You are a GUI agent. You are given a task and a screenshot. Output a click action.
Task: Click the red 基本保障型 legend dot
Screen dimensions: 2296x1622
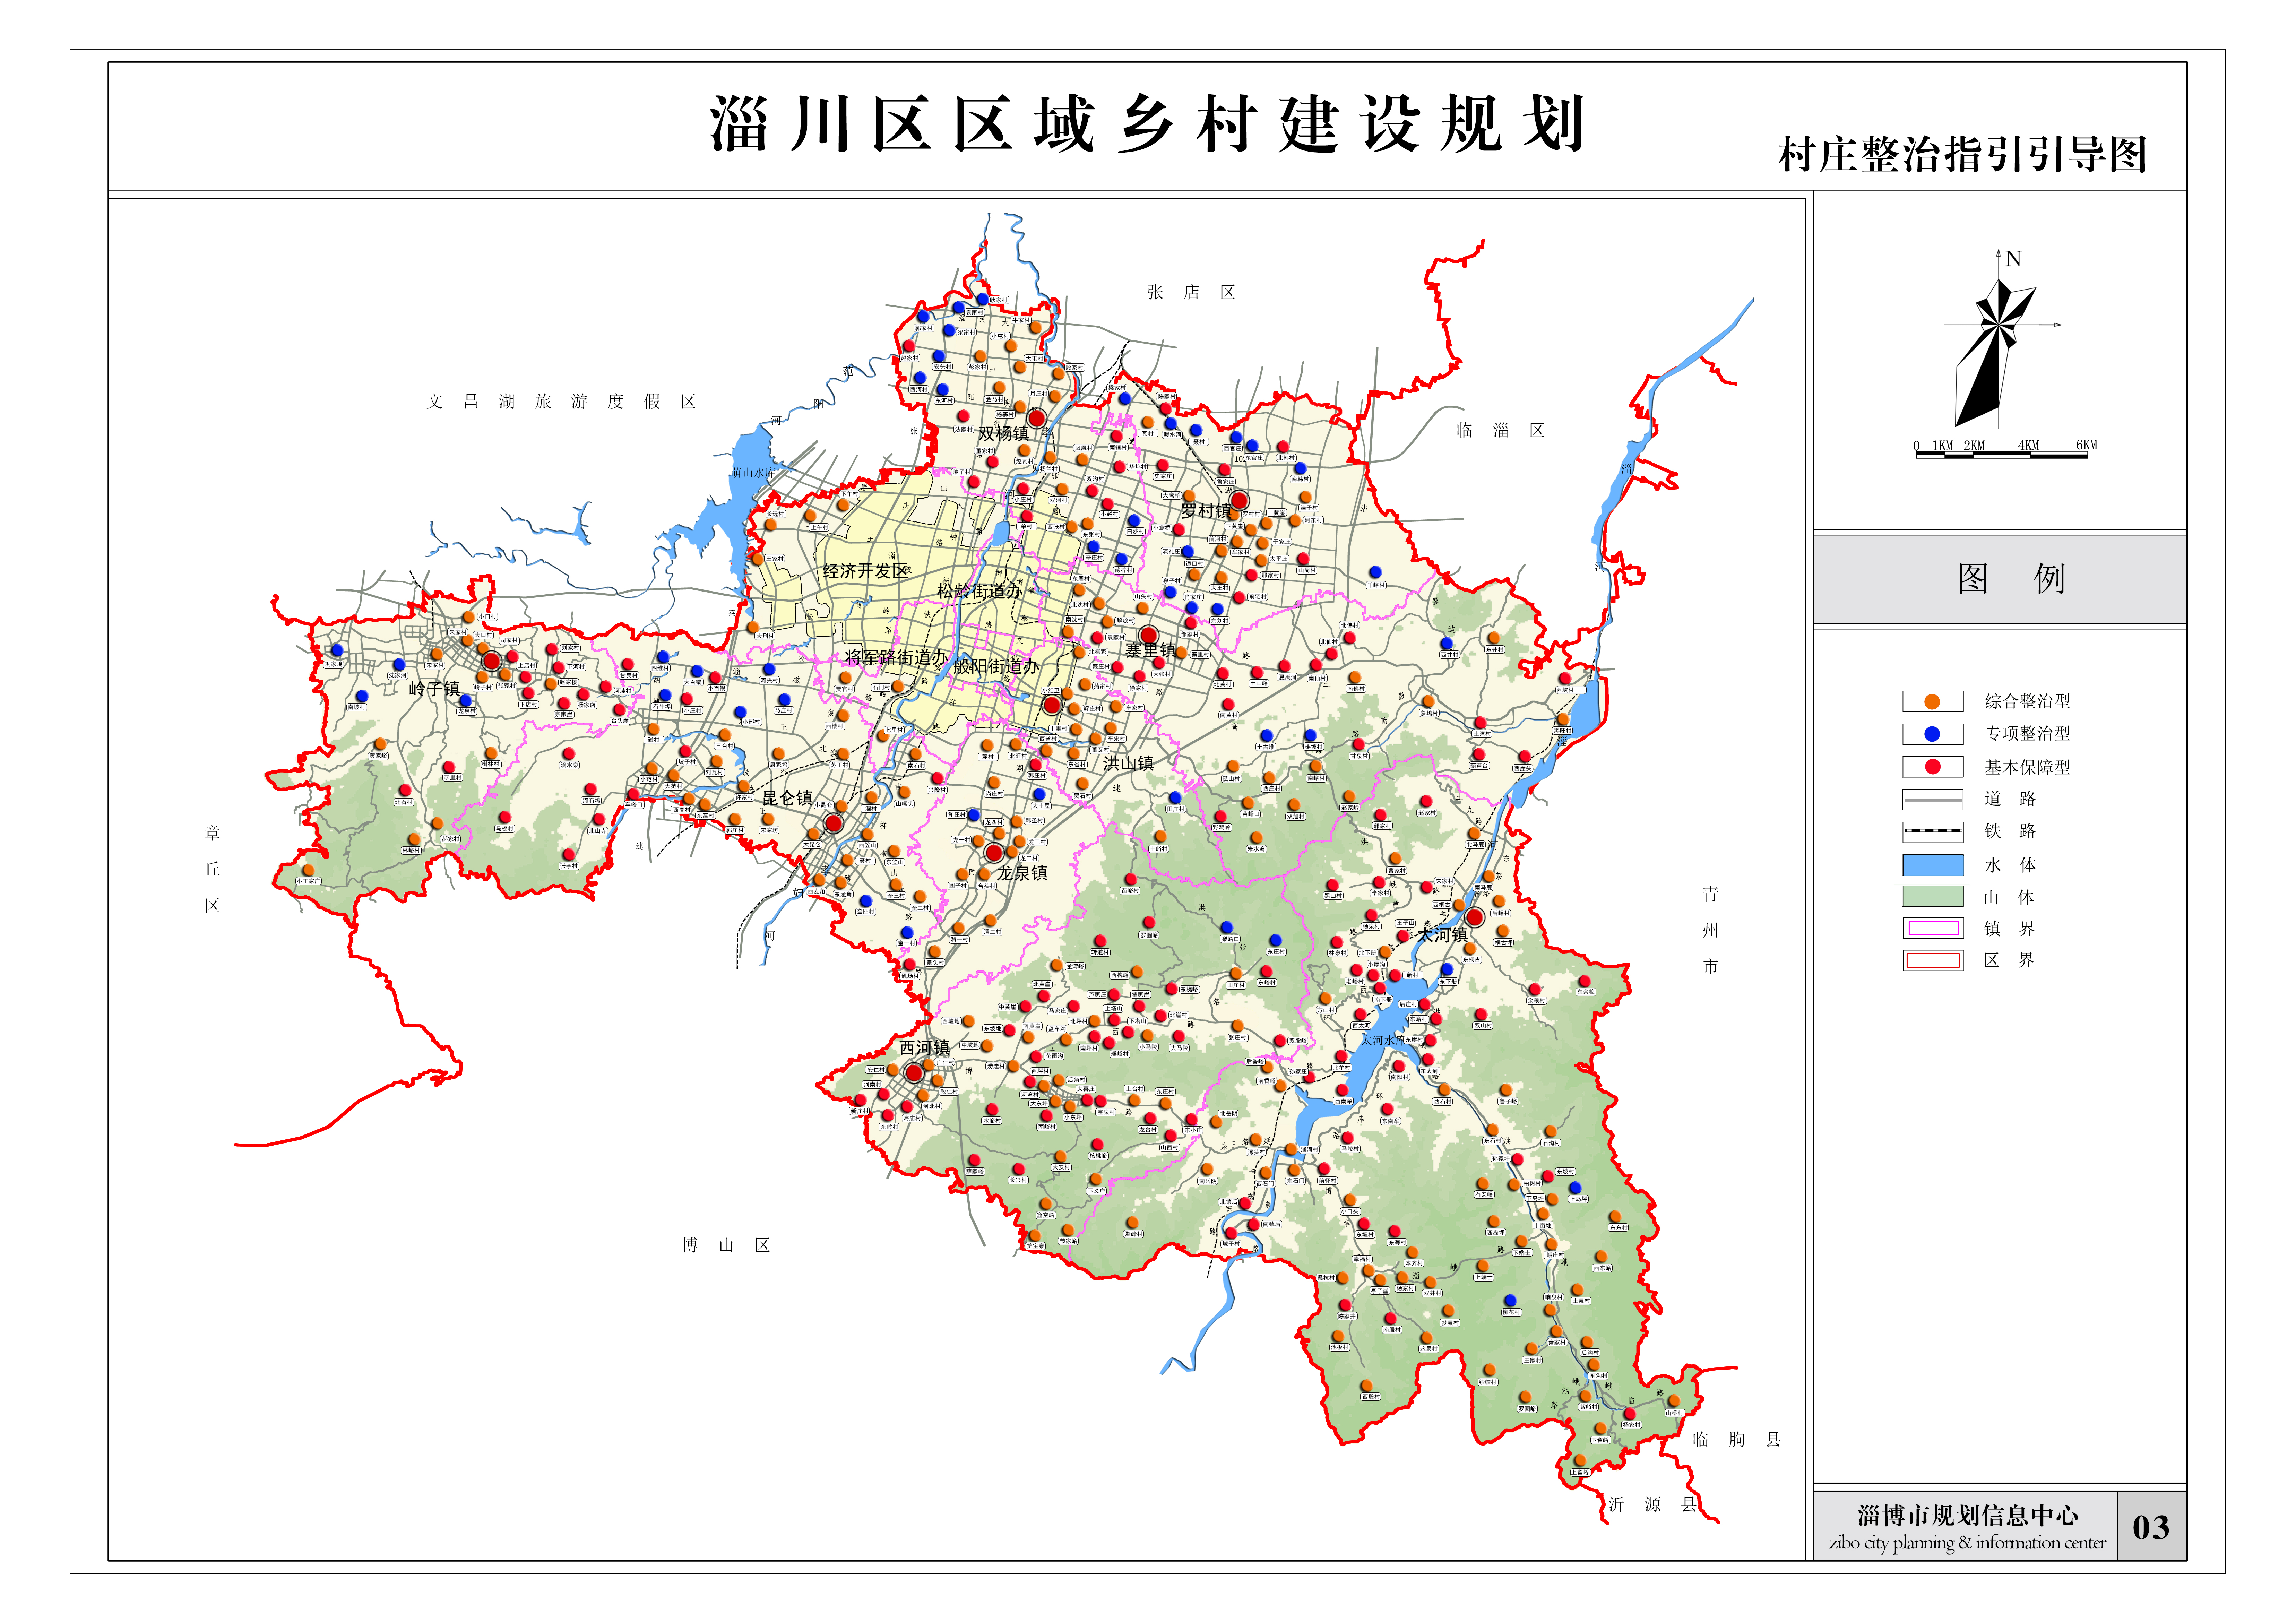click(x=1932, y=767)
